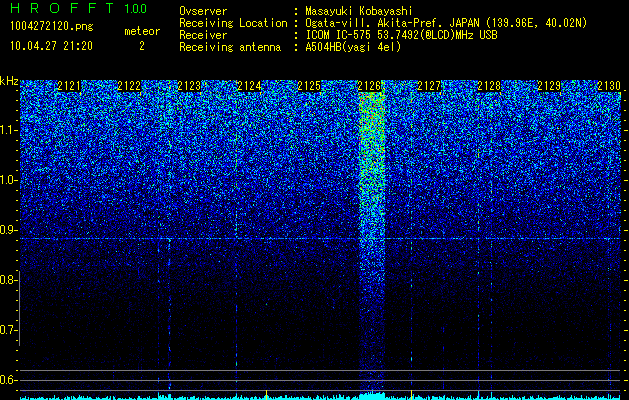Image resolution: width=629 pixels, height=400 pixels.
Task: Select the observer name Masayuki Kobayashi
Action: [359, 12]
